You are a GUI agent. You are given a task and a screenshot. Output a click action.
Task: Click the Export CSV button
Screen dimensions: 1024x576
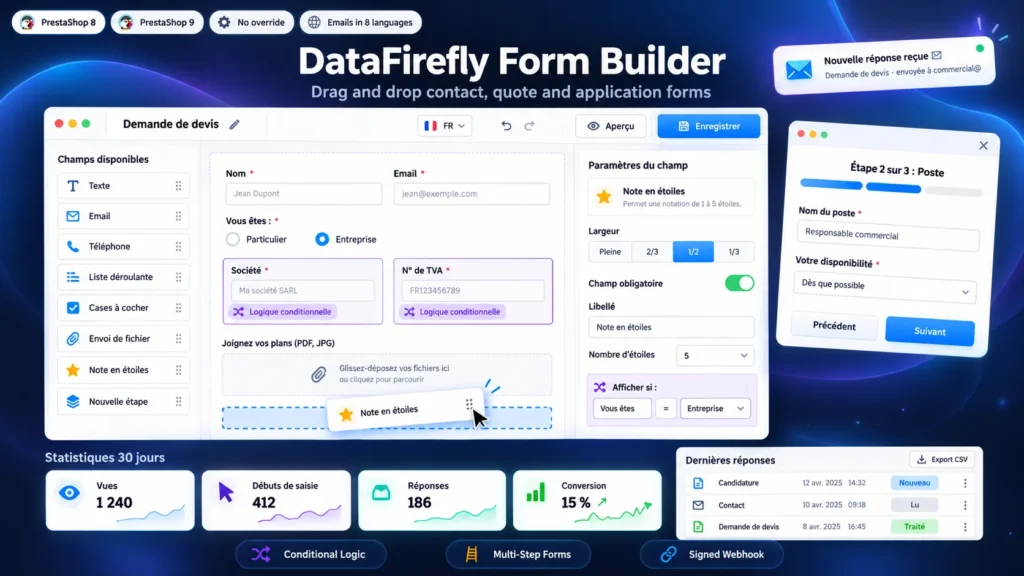[x=942, y=460]
